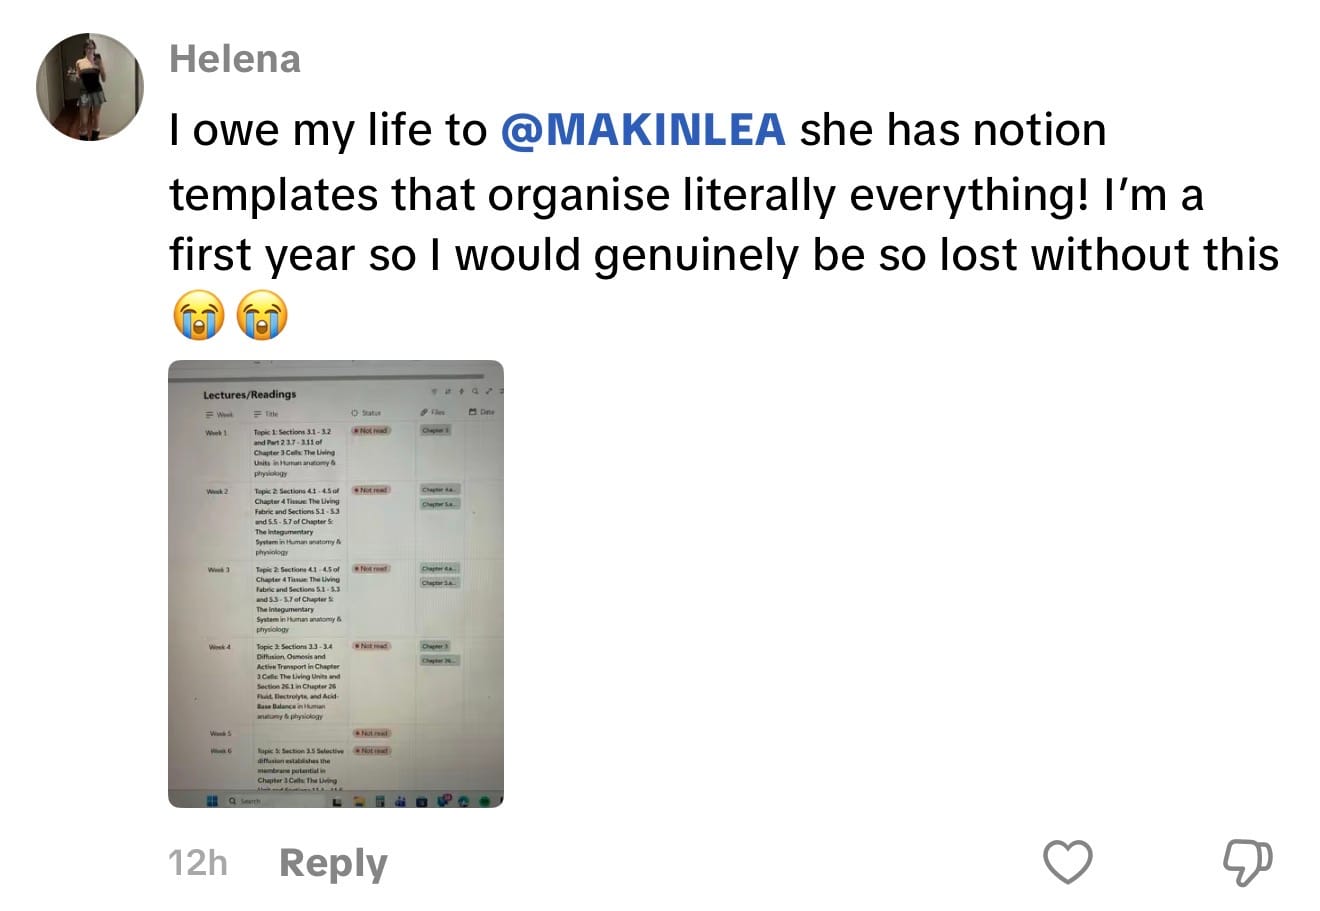Image resolution: width=1320 pixels, height=911 pixels.
Task: Click the Edge browser icon in photographed taskbar
Action: point(462,801)
